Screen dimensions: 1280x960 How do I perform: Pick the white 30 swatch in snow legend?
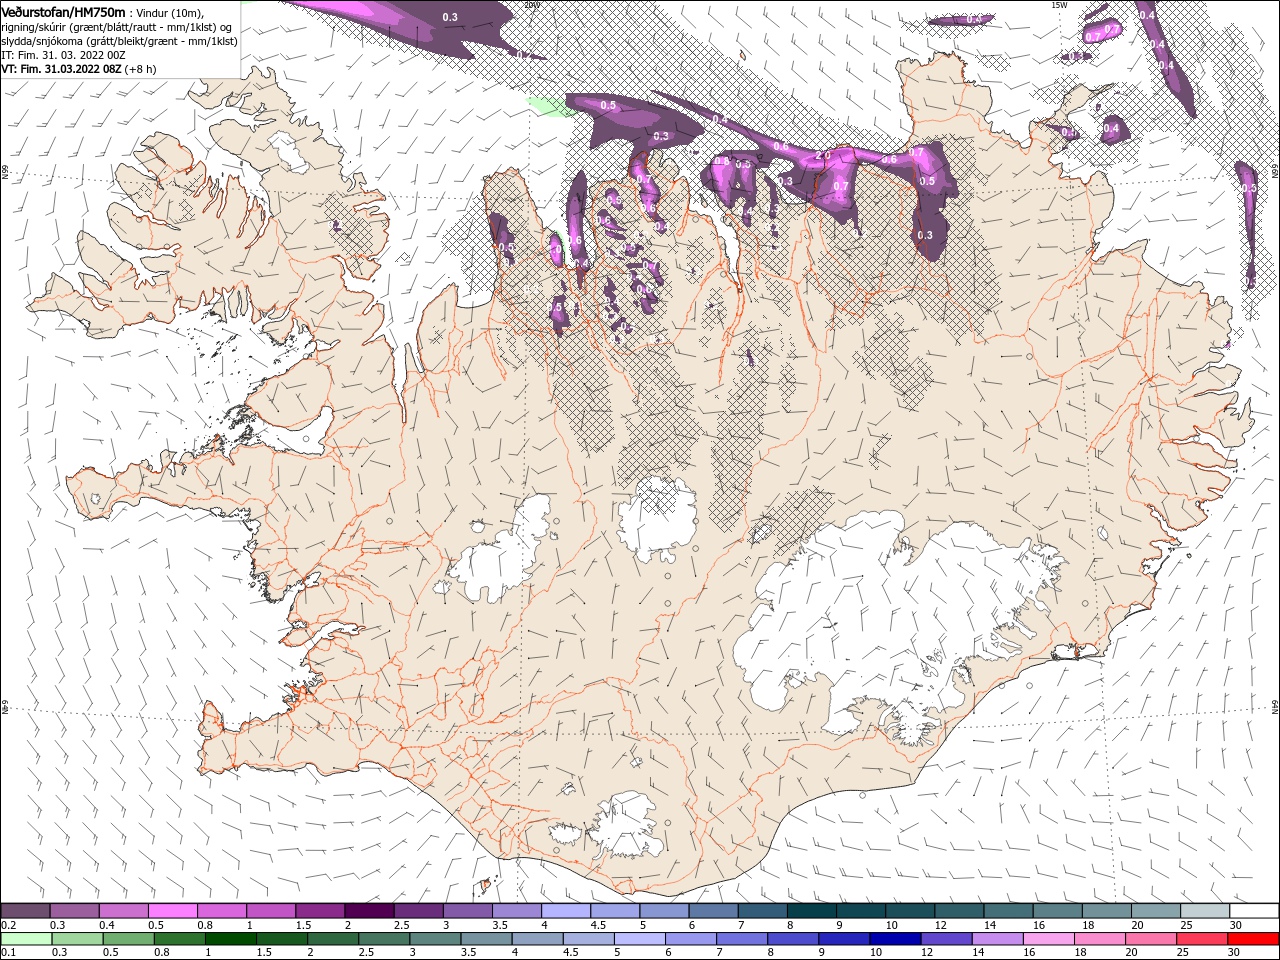[x=1255, y=911]
